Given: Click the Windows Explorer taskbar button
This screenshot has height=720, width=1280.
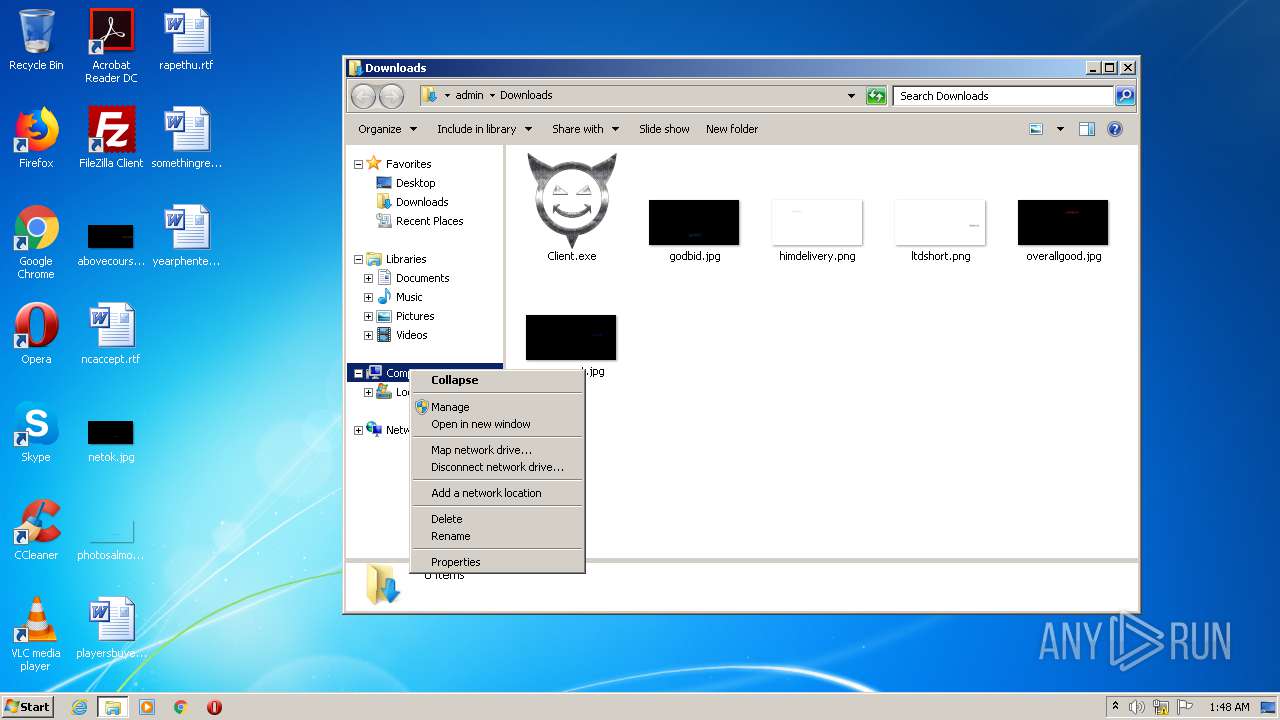Looking at the screenshot, I should 113,707.
